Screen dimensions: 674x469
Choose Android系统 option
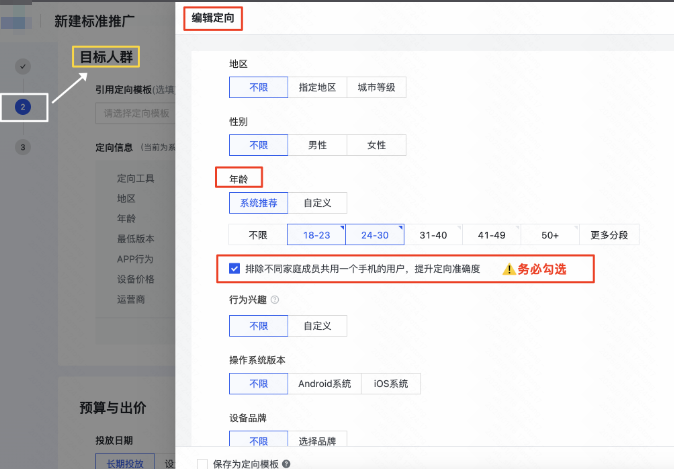click(x=325, y=383)
